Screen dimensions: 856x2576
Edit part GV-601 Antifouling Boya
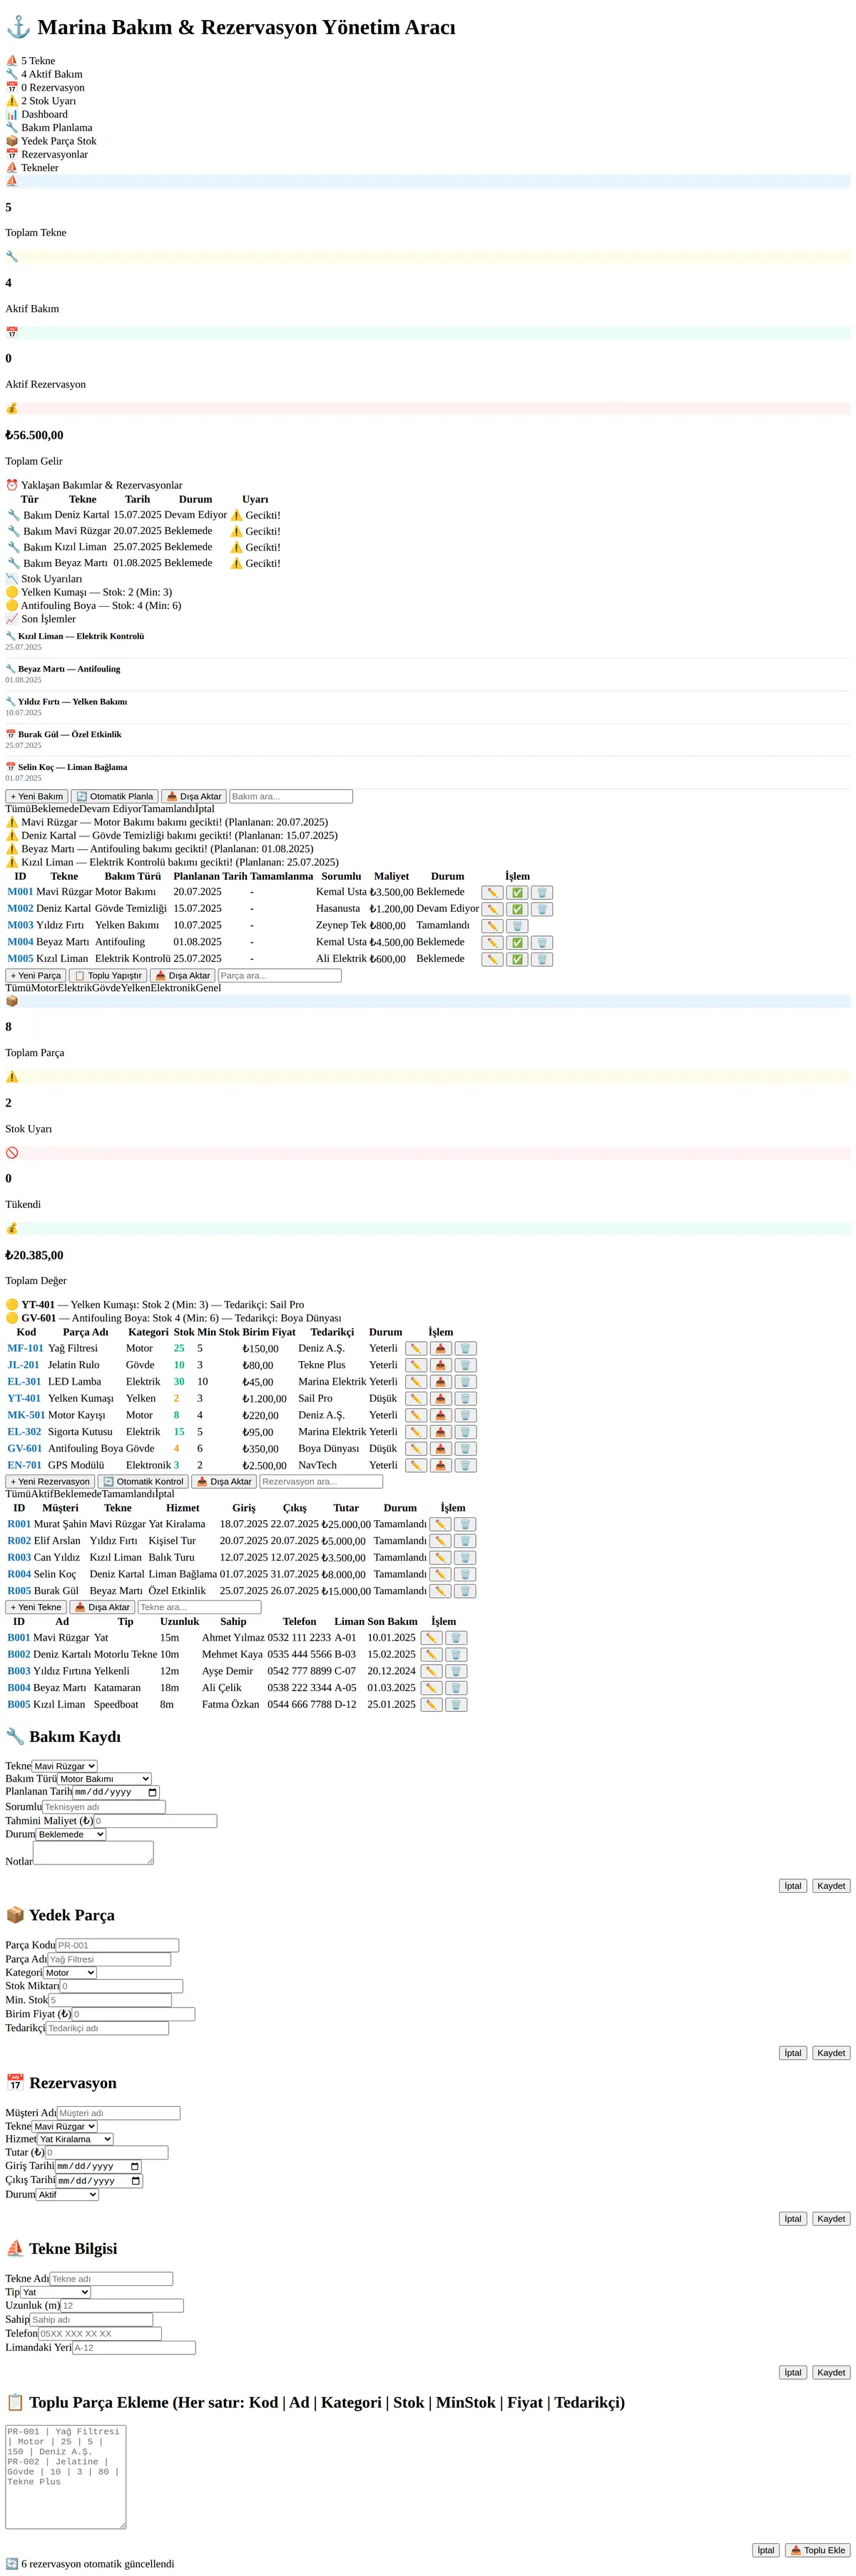pyautogui.click(x=416, y=1449)
